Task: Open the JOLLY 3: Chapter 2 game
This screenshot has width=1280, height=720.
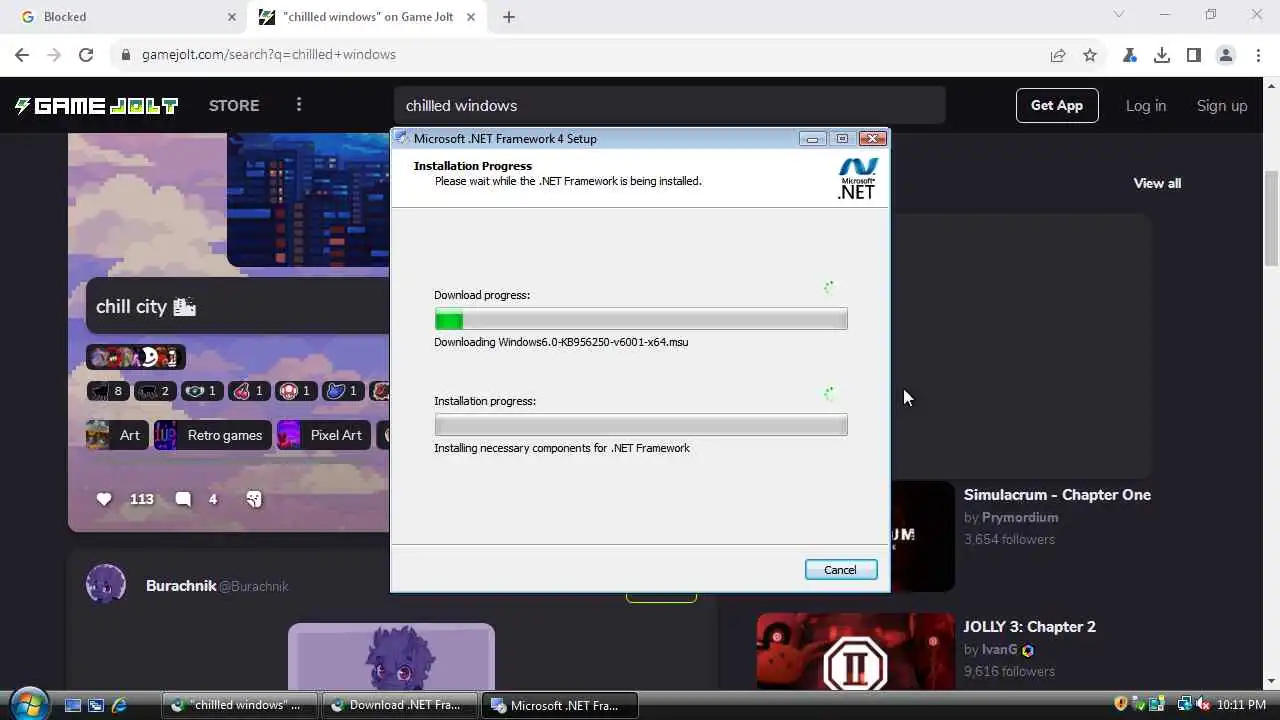Action: (x=1030, y=627)
